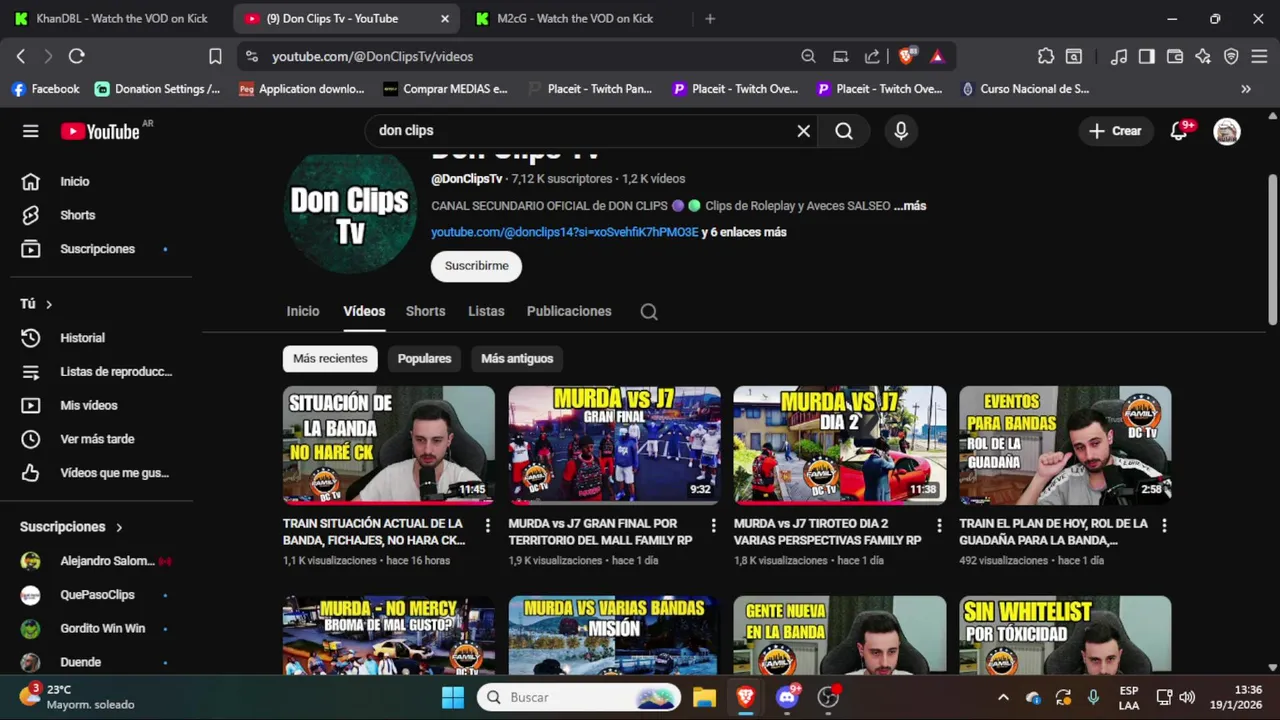The width and height of the screenshot is (1280, 720).
Task: Open Ver más tarde in sidebar
Action: [x=97, y=439]
